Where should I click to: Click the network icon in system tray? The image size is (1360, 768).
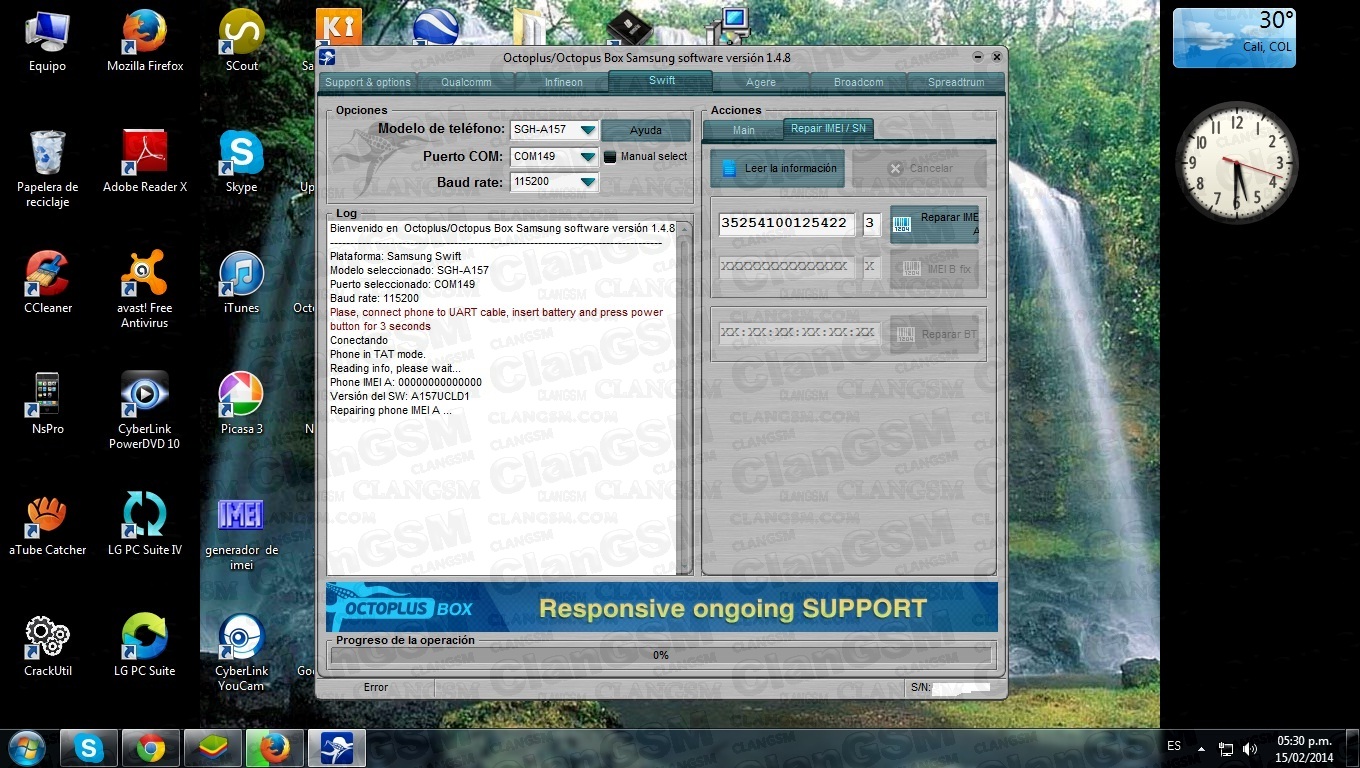coord(1226,748)
